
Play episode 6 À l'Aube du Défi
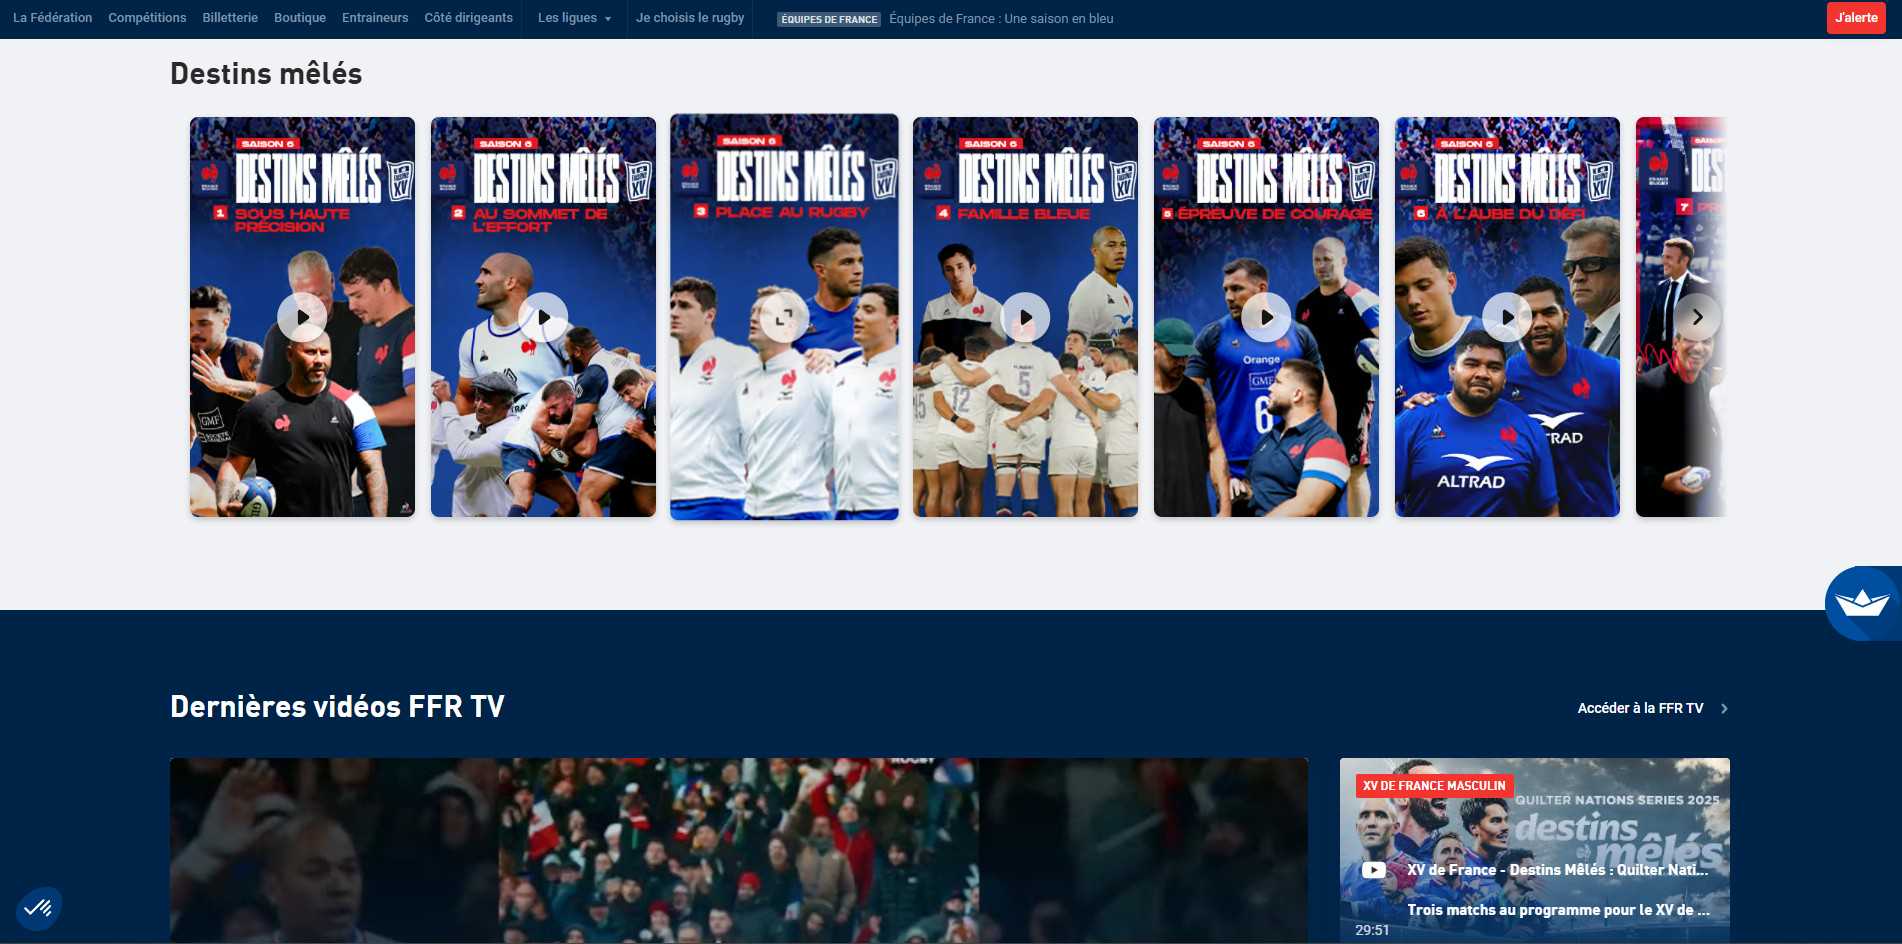pyautogui.click(x=1507, y=317)
